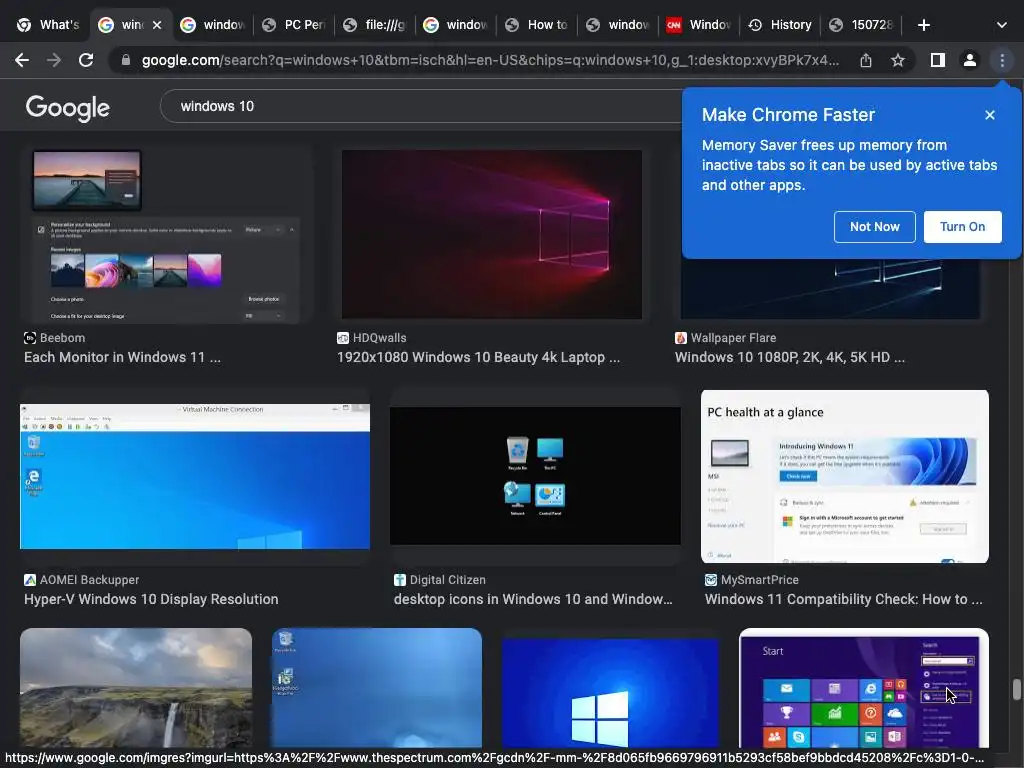The width and height of the screenshot is (1024, 768).
Task: Dismiss the Make Chrome Faster popup
Action: click(x=990, y=115)
